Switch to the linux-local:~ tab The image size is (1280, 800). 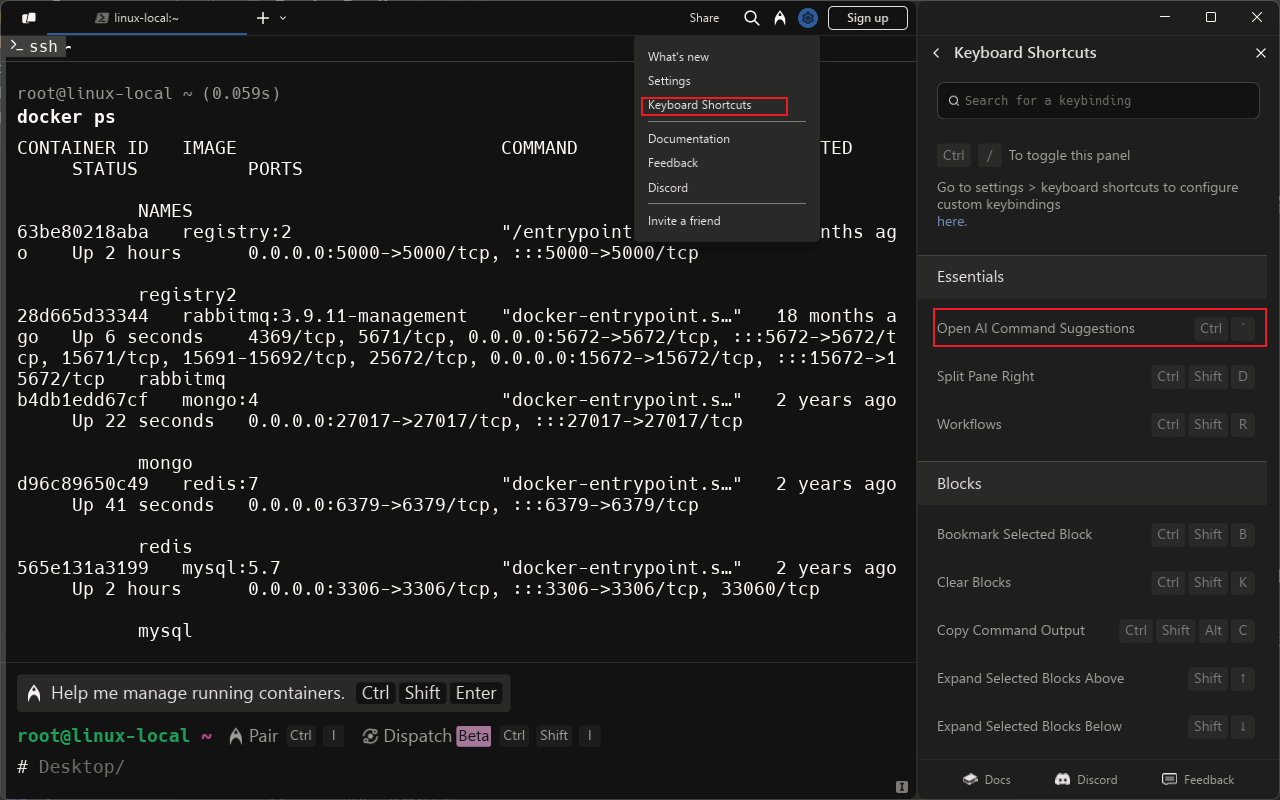[x=146, y=18]
